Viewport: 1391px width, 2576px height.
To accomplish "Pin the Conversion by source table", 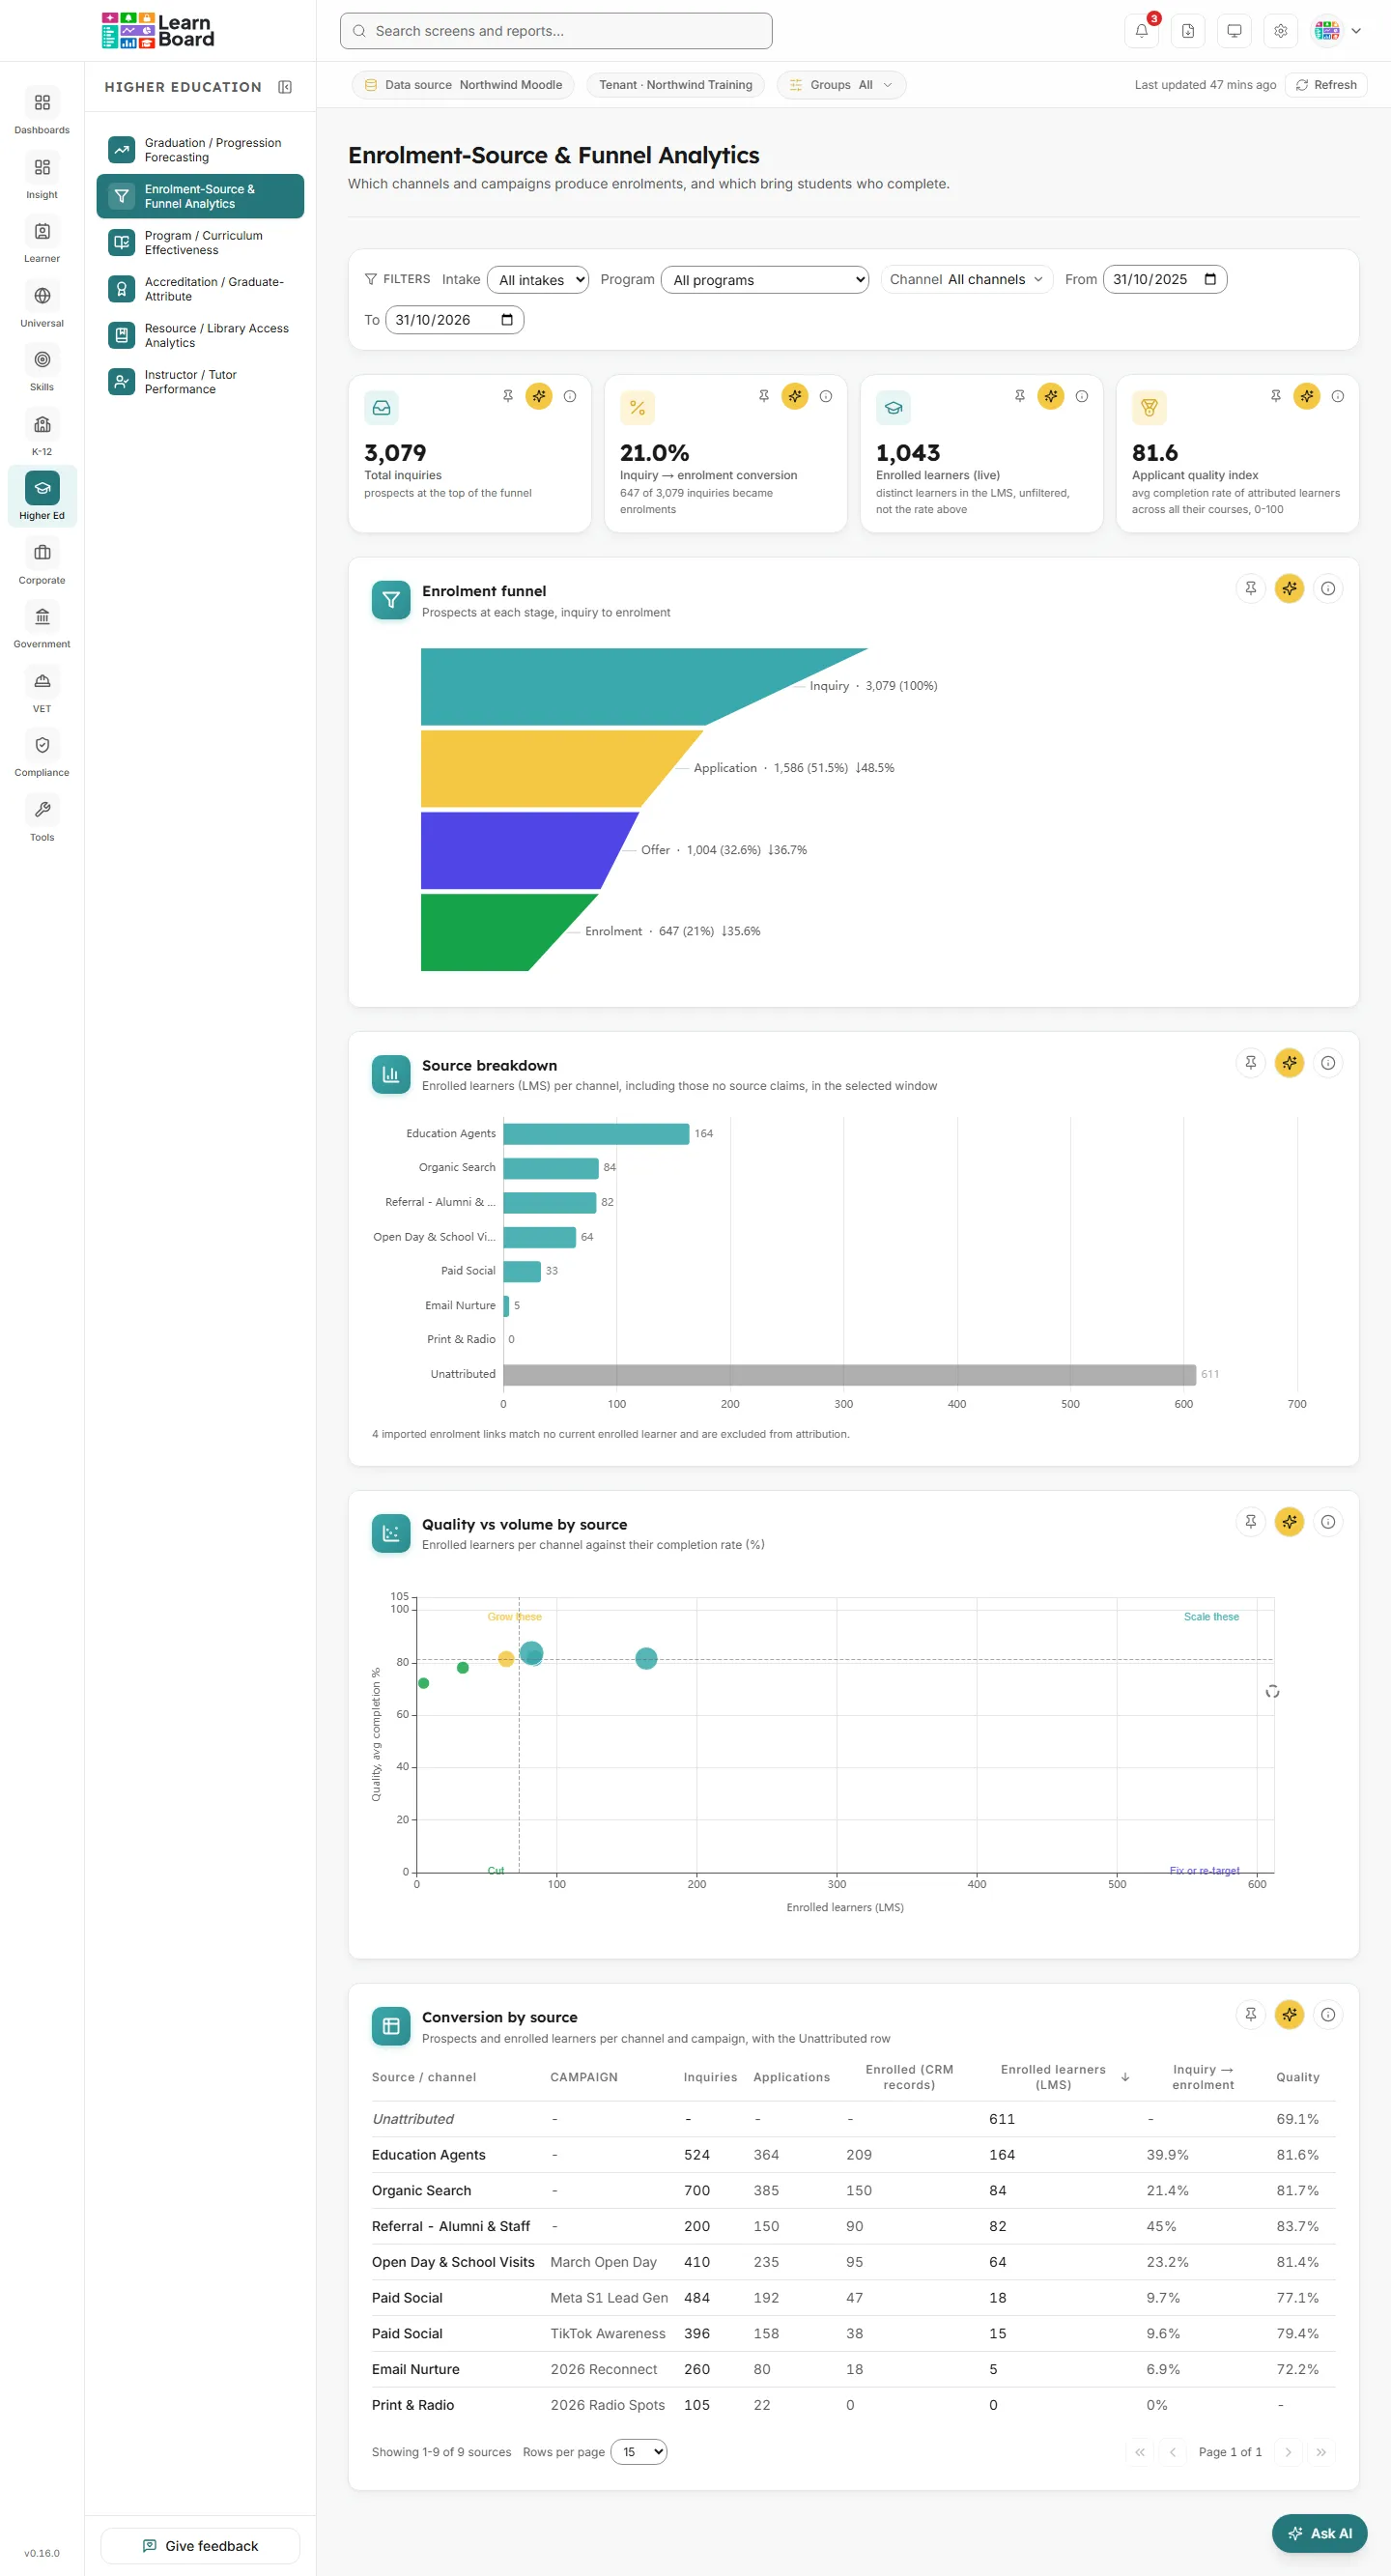I will coord(1250,2014).
